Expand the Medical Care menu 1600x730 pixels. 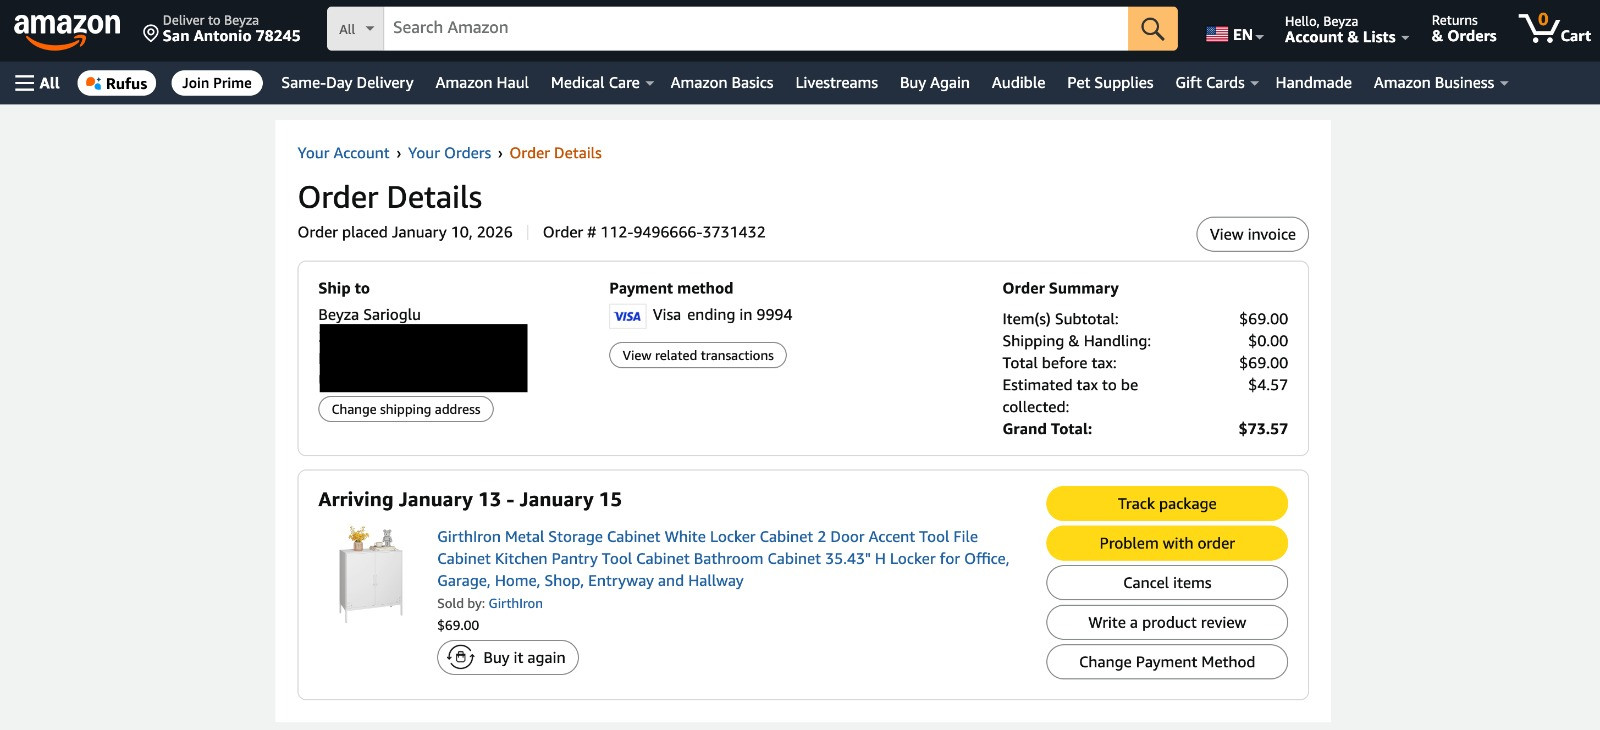click(601, 83)
